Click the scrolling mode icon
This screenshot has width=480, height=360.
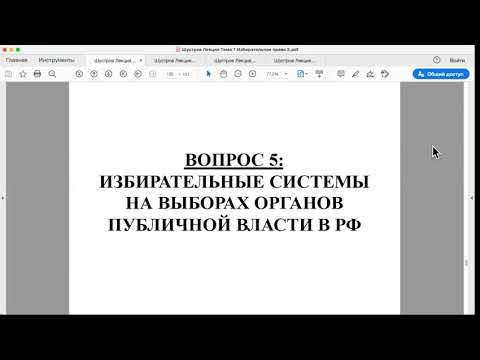(x=319, y=74)
